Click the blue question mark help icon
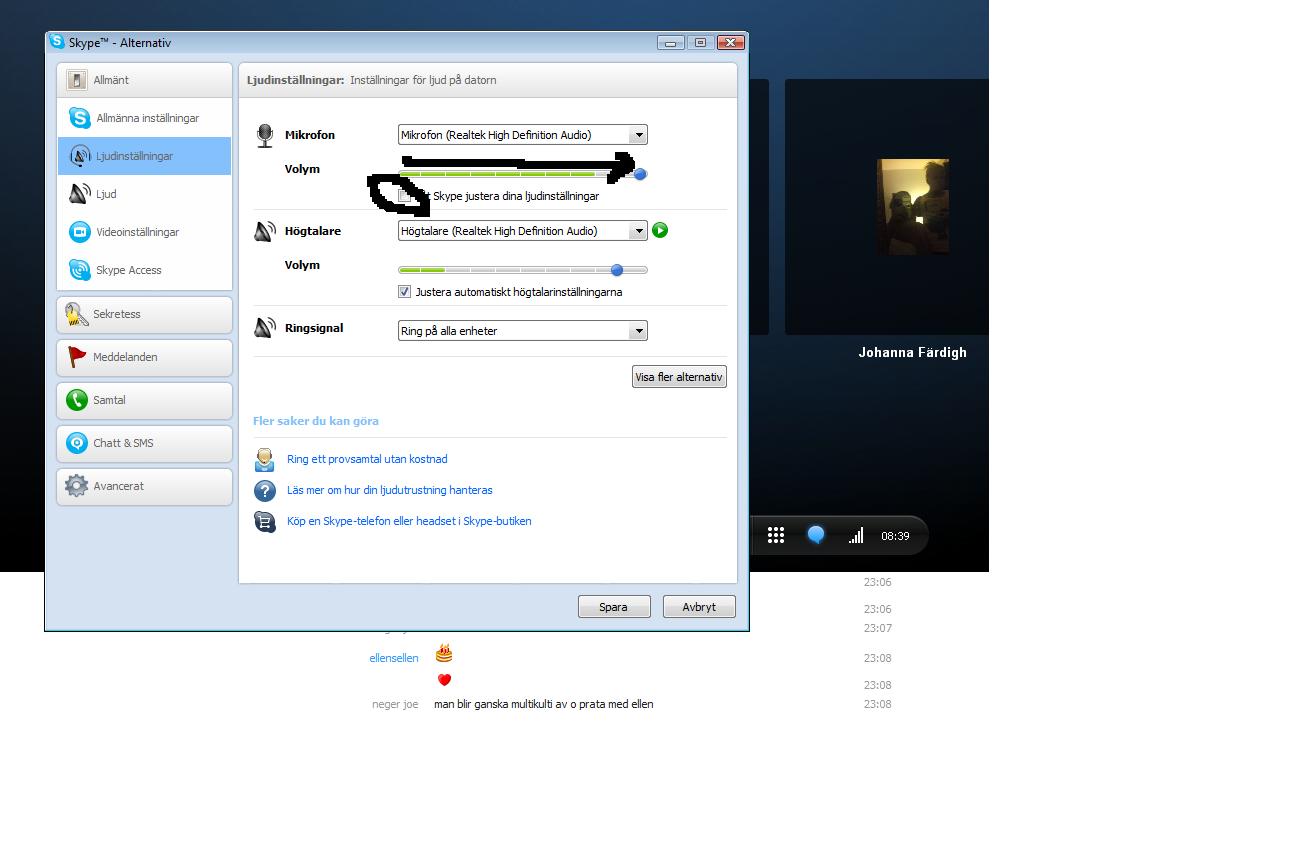This screenshot has width=1296, height=851. (x=265, y=491)
